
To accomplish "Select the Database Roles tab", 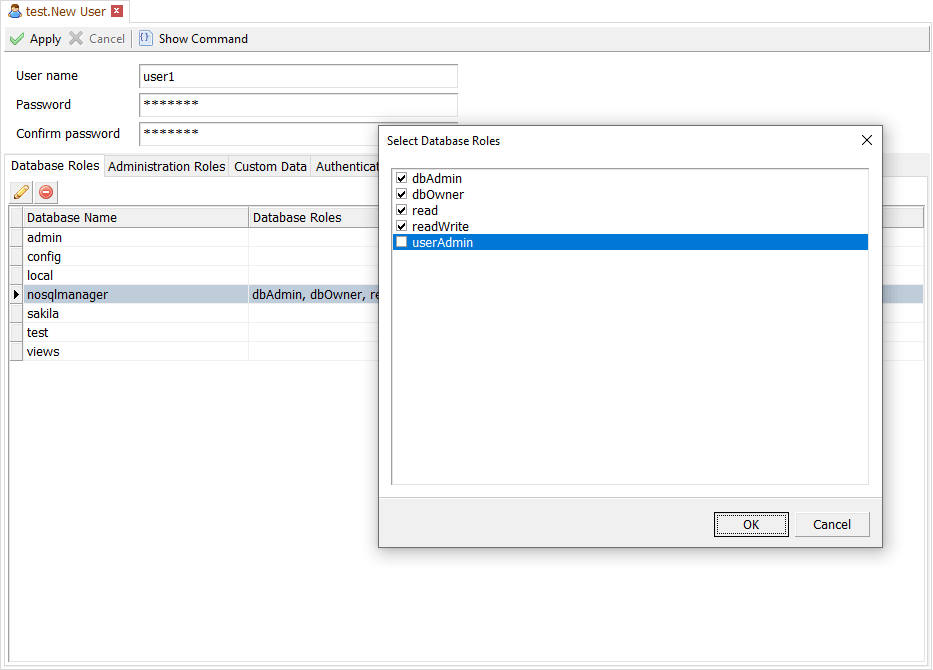I will click(55, 166).
